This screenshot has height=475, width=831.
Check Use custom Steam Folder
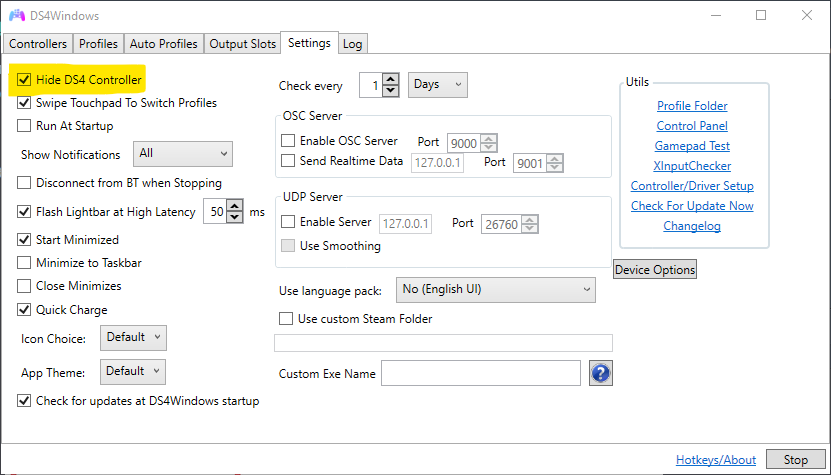[286, 319]
